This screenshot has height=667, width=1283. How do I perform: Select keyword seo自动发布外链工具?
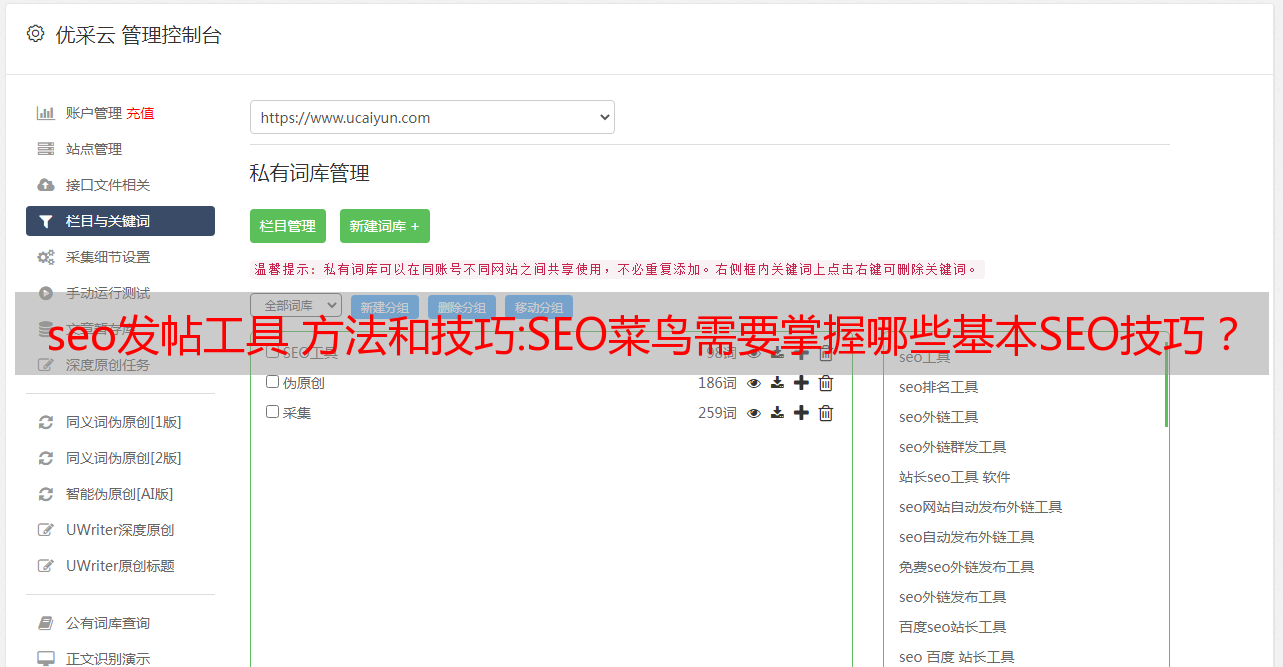(x=967, y=537)
